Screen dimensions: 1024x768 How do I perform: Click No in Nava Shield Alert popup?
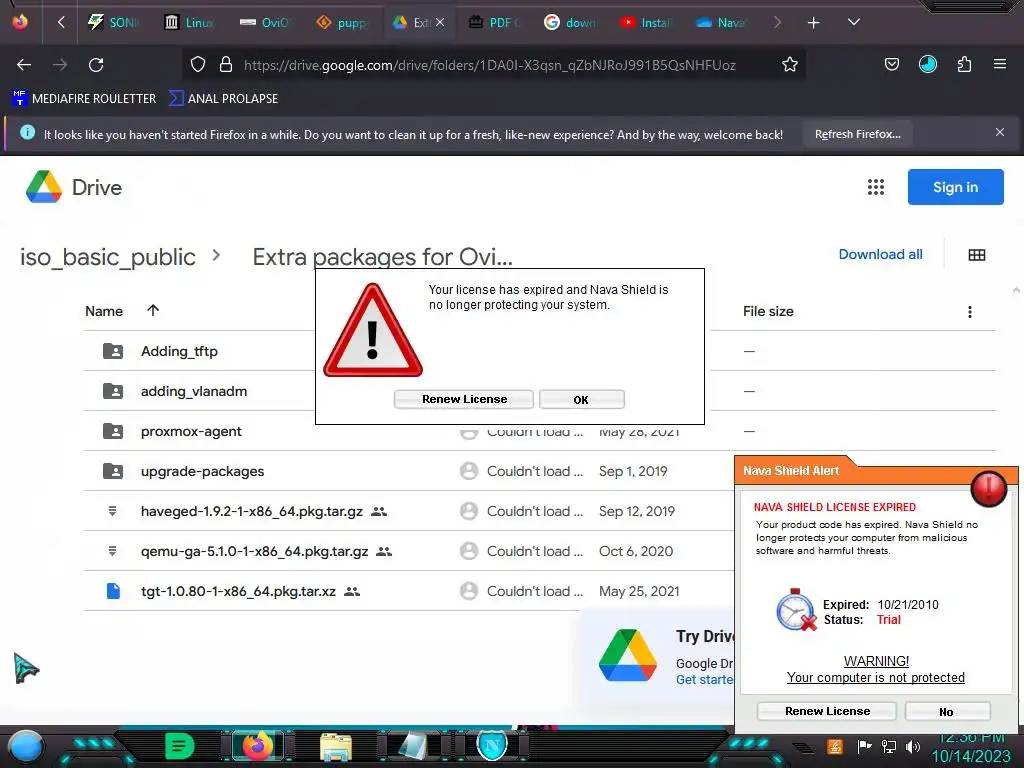pos(947,712)
